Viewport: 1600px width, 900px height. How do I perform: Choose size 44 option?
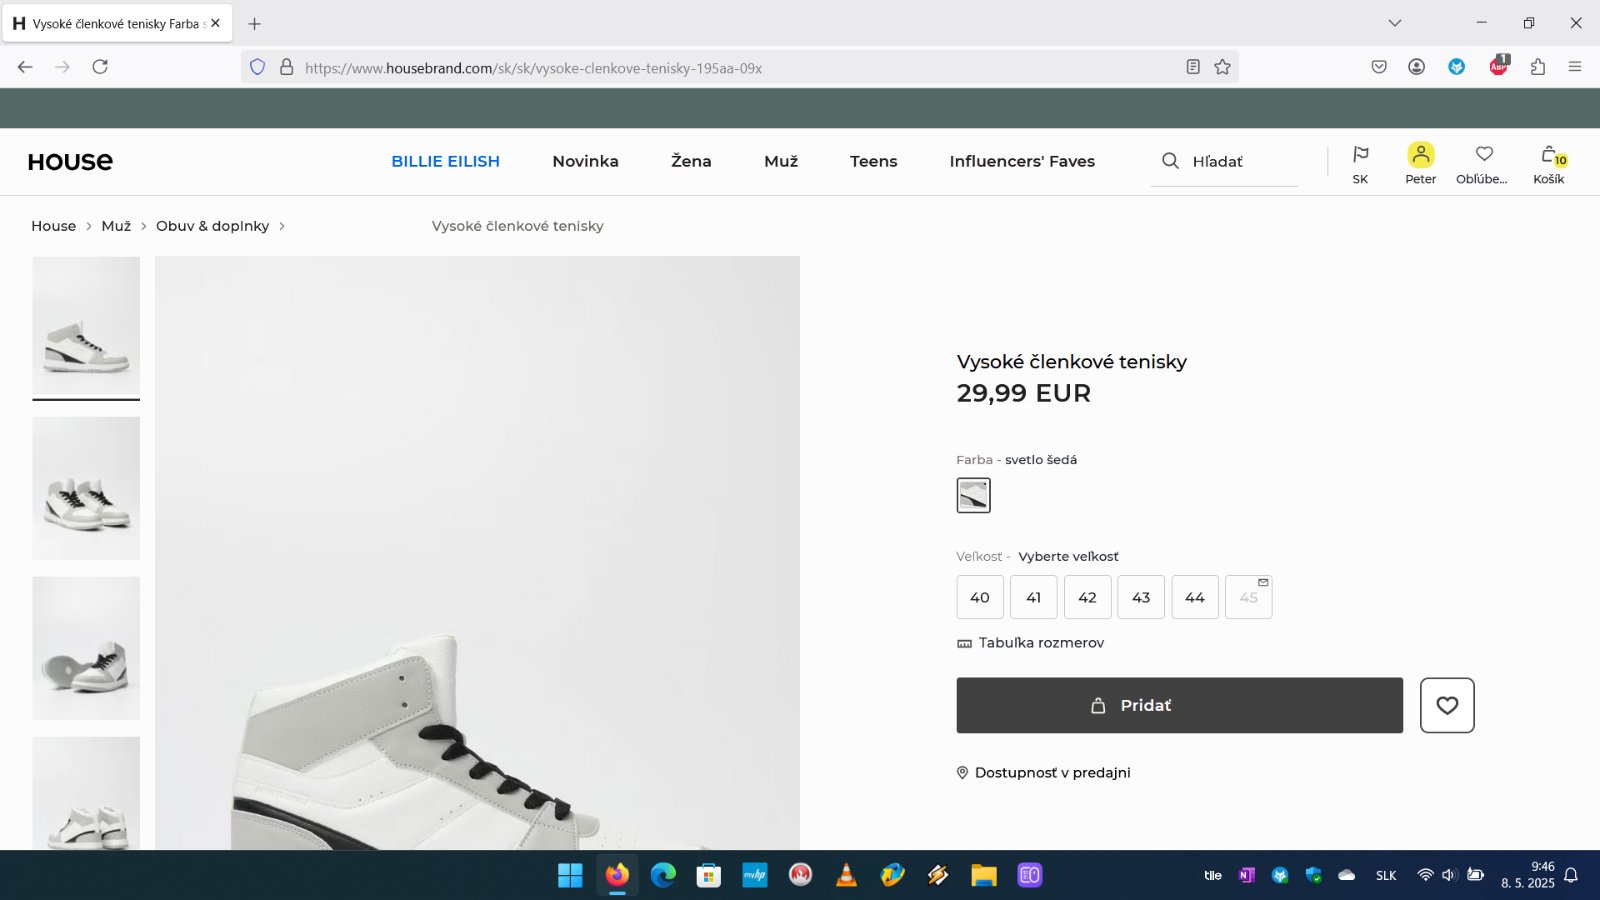1195,597
